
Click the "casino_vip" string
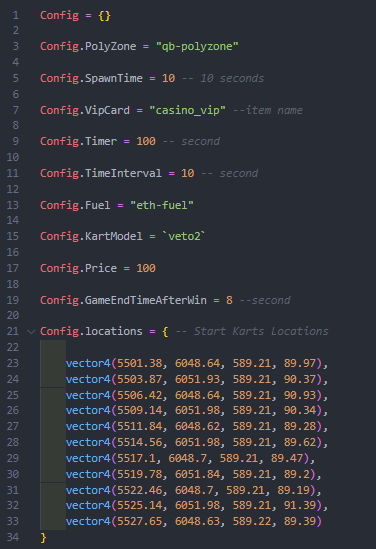pyautogui.click(x=187, y=110)
